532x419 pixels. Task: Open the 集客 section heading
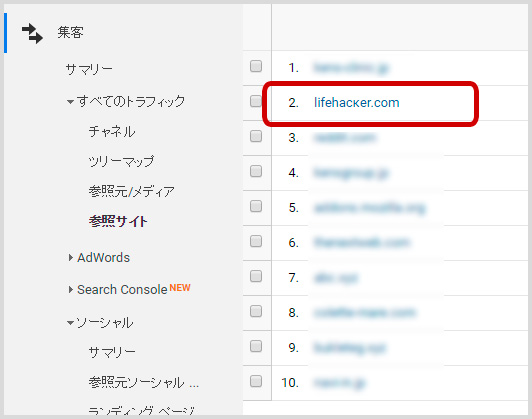[x=70, y=33]
